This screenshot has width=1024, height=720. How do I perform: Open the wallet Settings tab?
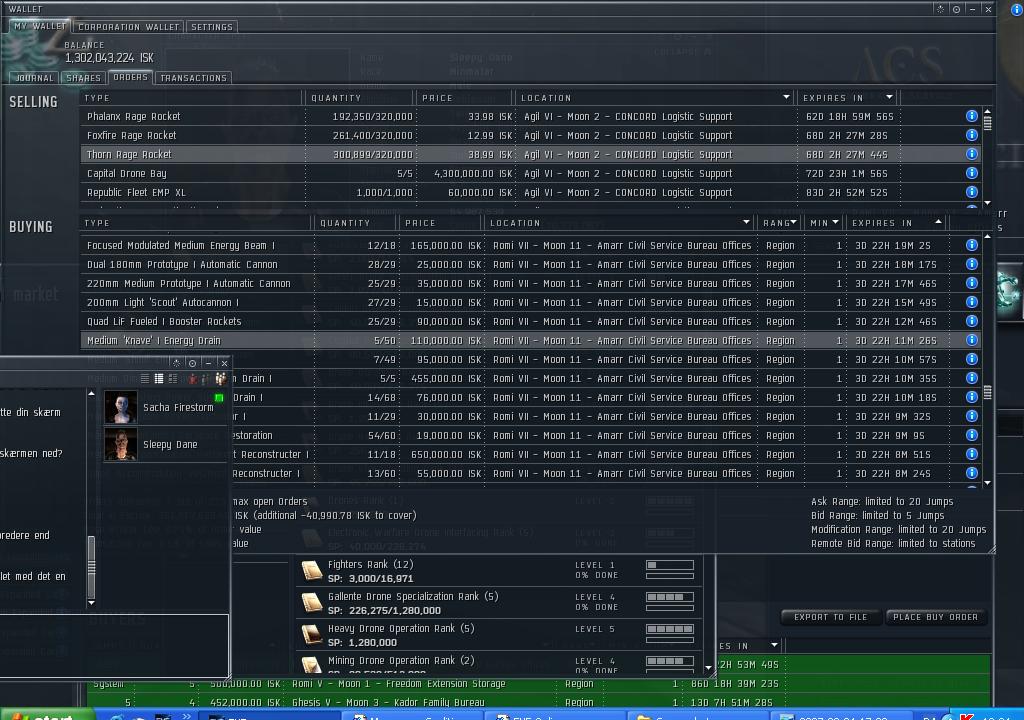coord(212,27)
